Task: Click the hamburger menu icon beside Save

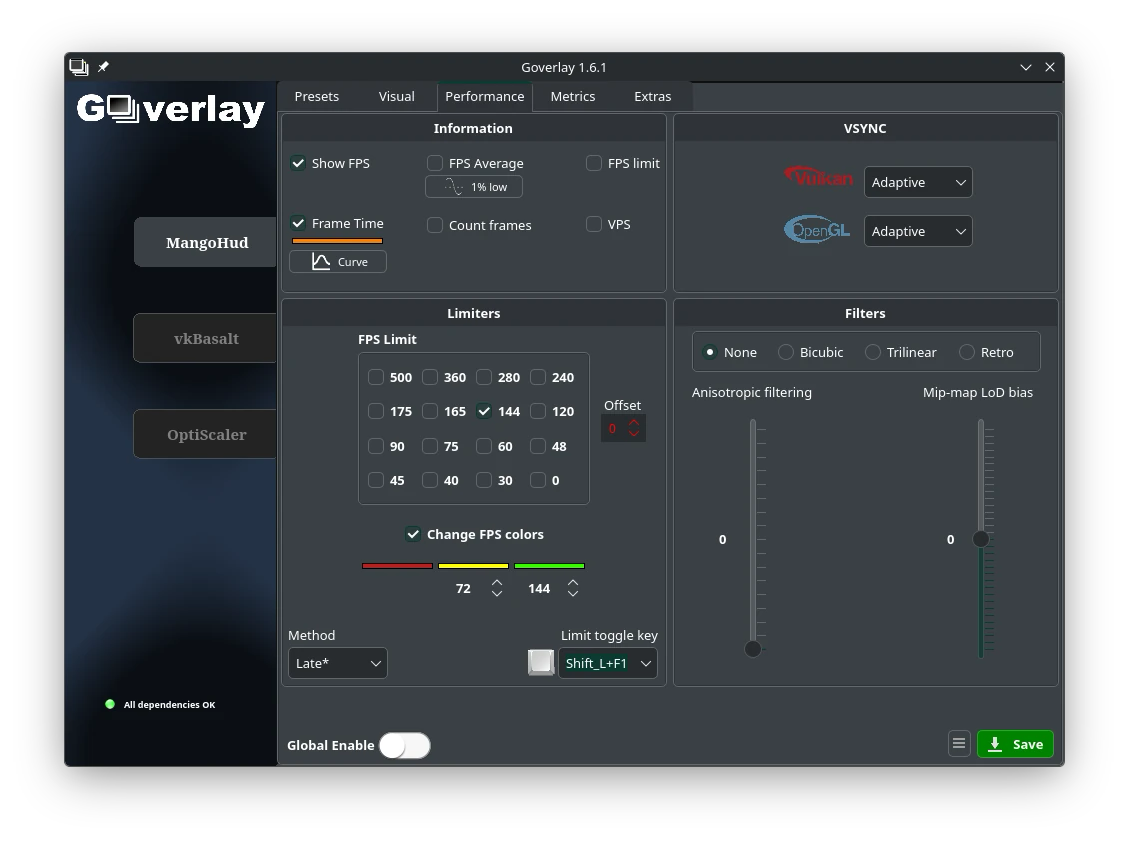Action: 958,744
